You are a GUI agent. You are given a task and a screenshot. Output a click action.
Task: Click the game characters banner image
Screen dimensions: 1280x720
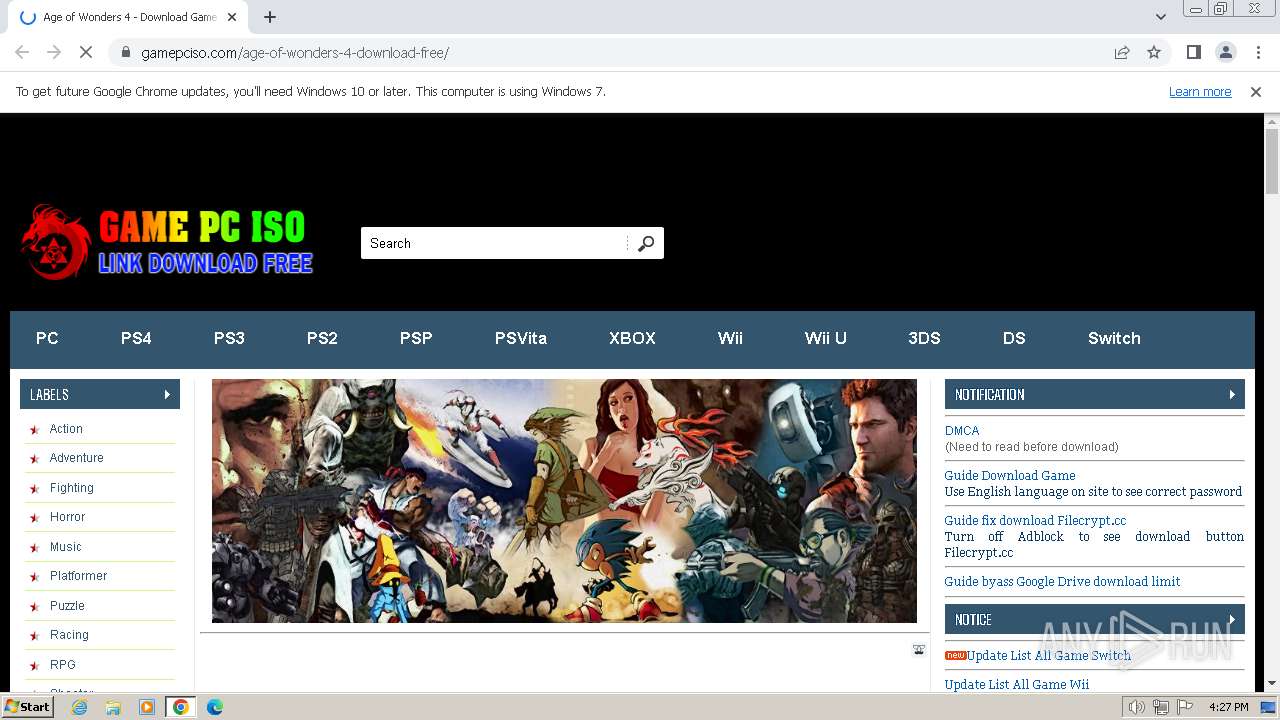(x=564, y=501)
